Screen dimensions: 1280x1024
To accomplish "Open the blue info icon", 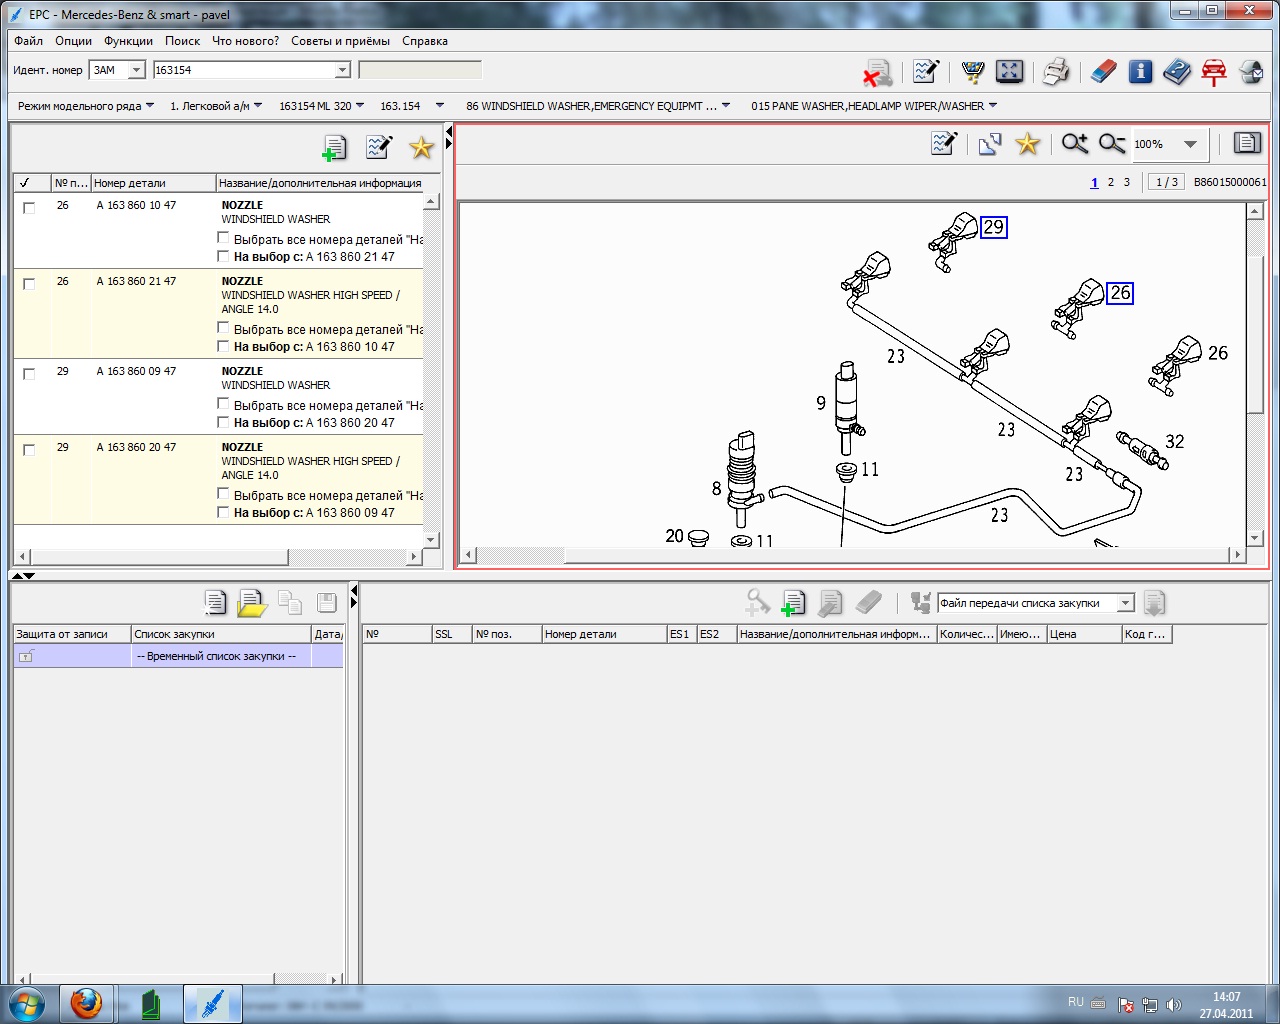I will tap(1140, 72).
